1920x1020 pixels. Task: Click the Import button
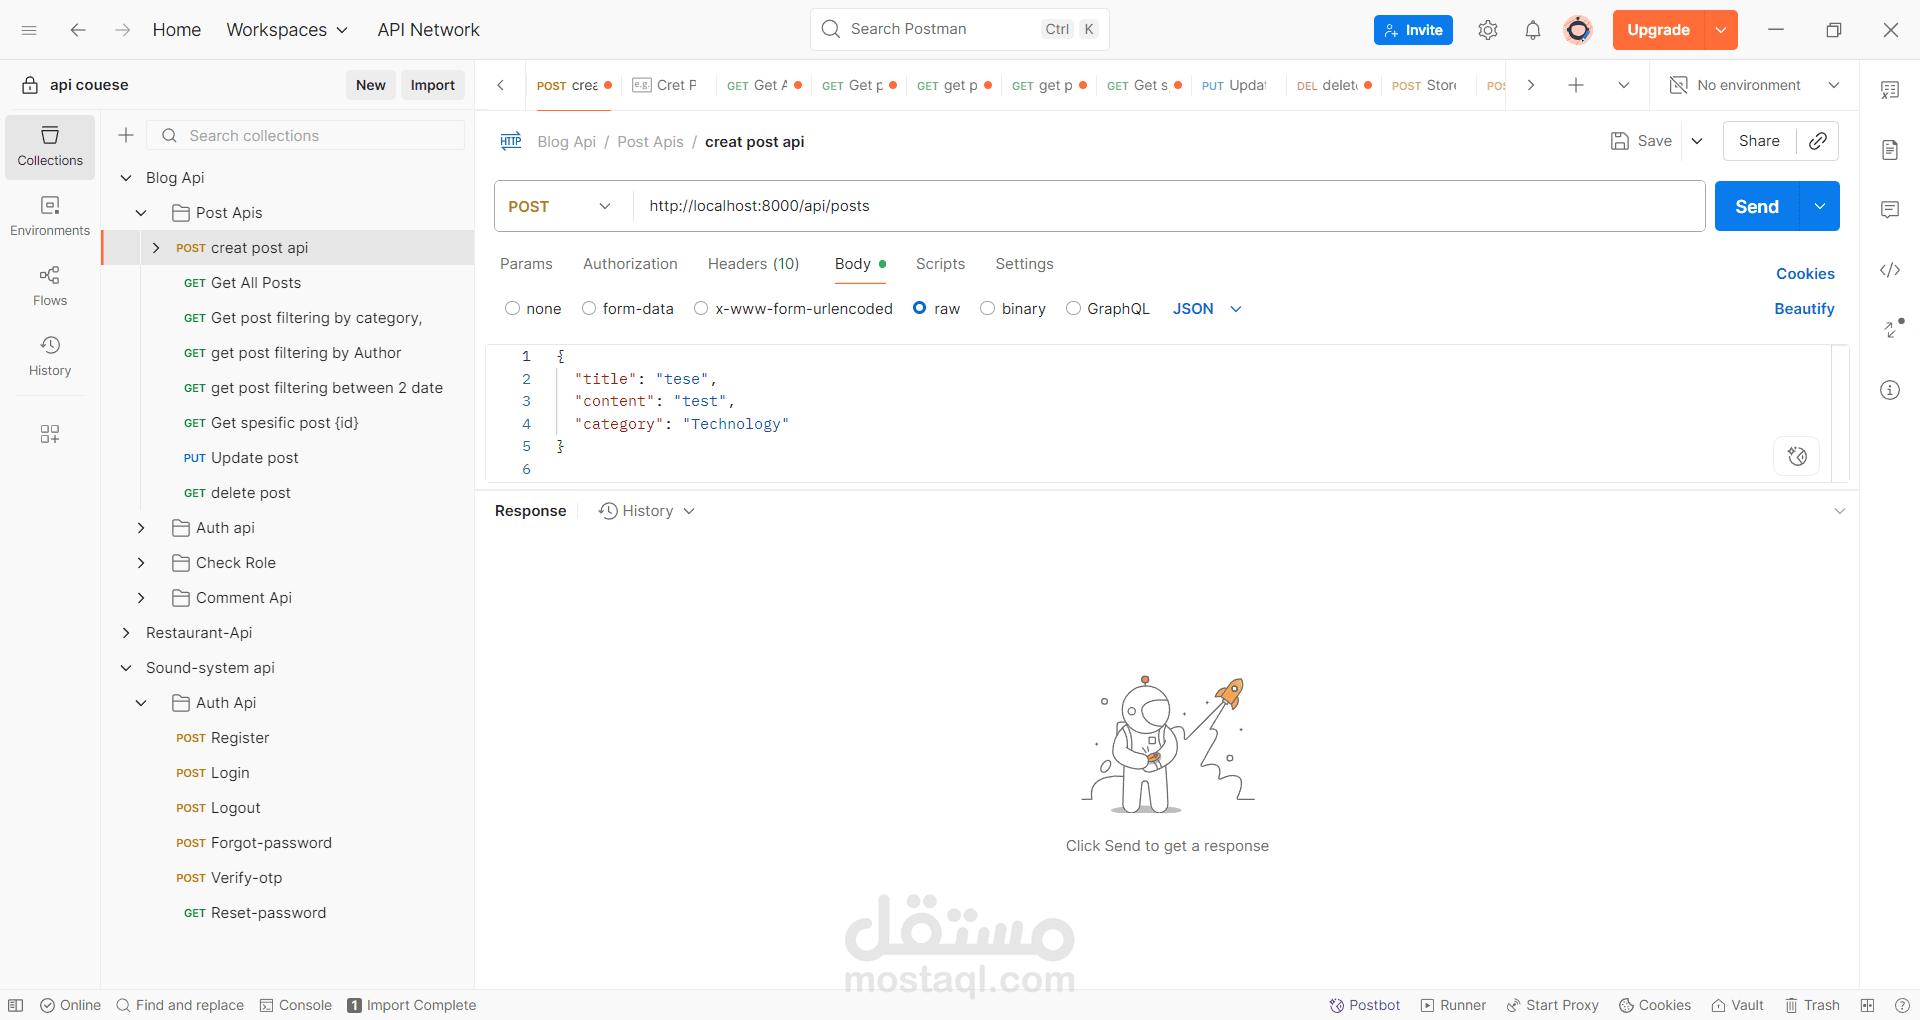(x=432, y=85)
